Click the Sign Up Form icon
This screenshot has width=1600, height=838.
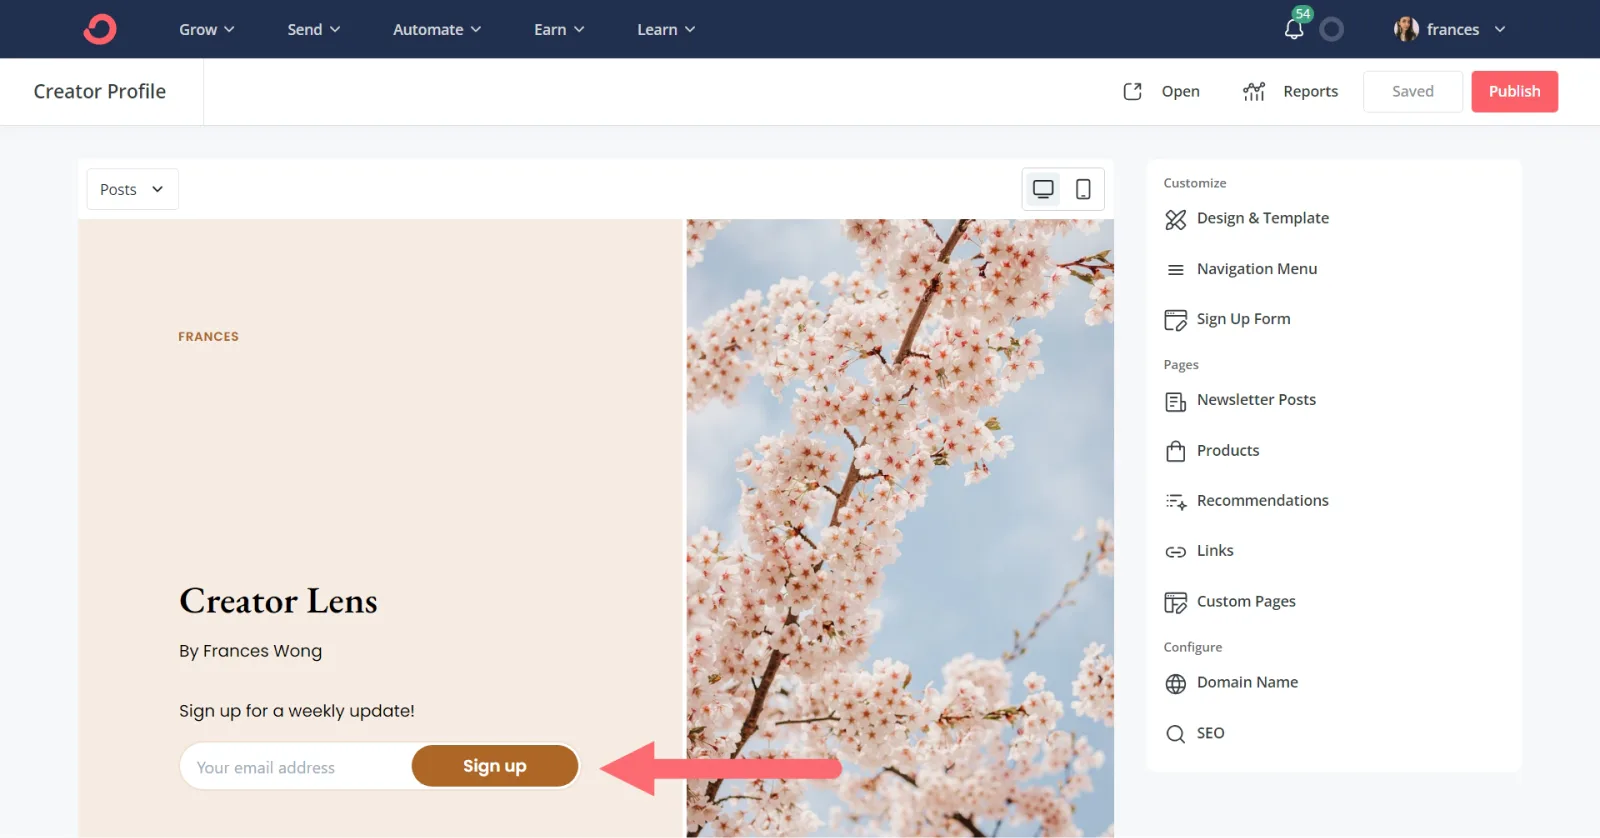(1176, 320)
